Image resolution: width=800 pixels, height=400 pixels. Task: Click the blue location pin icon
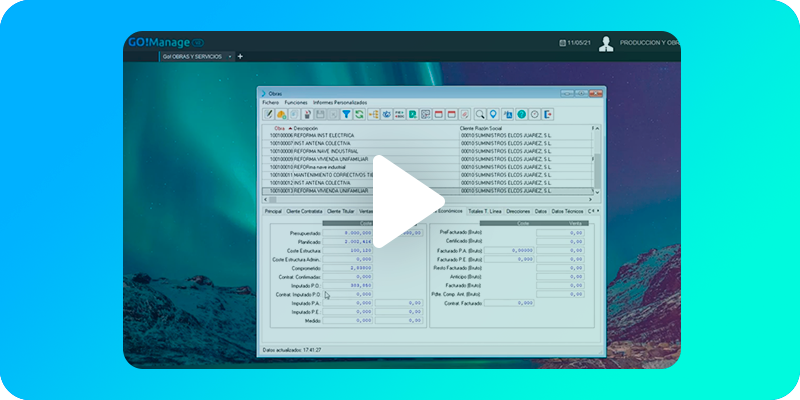coord(493,114)
